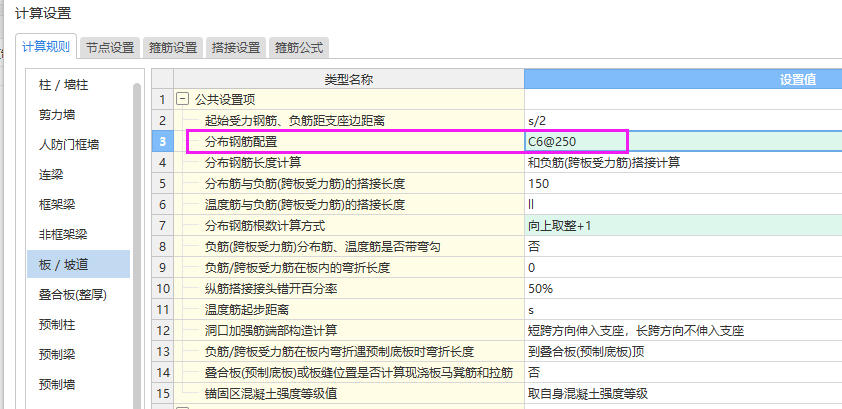Viewport: 842px width, 409px height.
Task: Select row name 负筋/跨板受力筋在板内的弯折长度
Action: (x=297, y=267)
